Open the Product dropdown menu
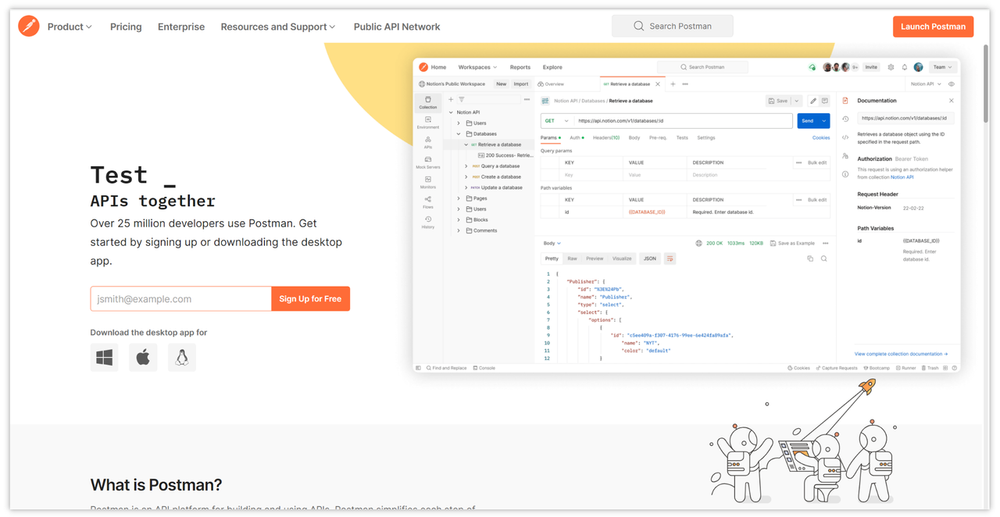This screenshot has height=517, width=1000. point(70,27)
